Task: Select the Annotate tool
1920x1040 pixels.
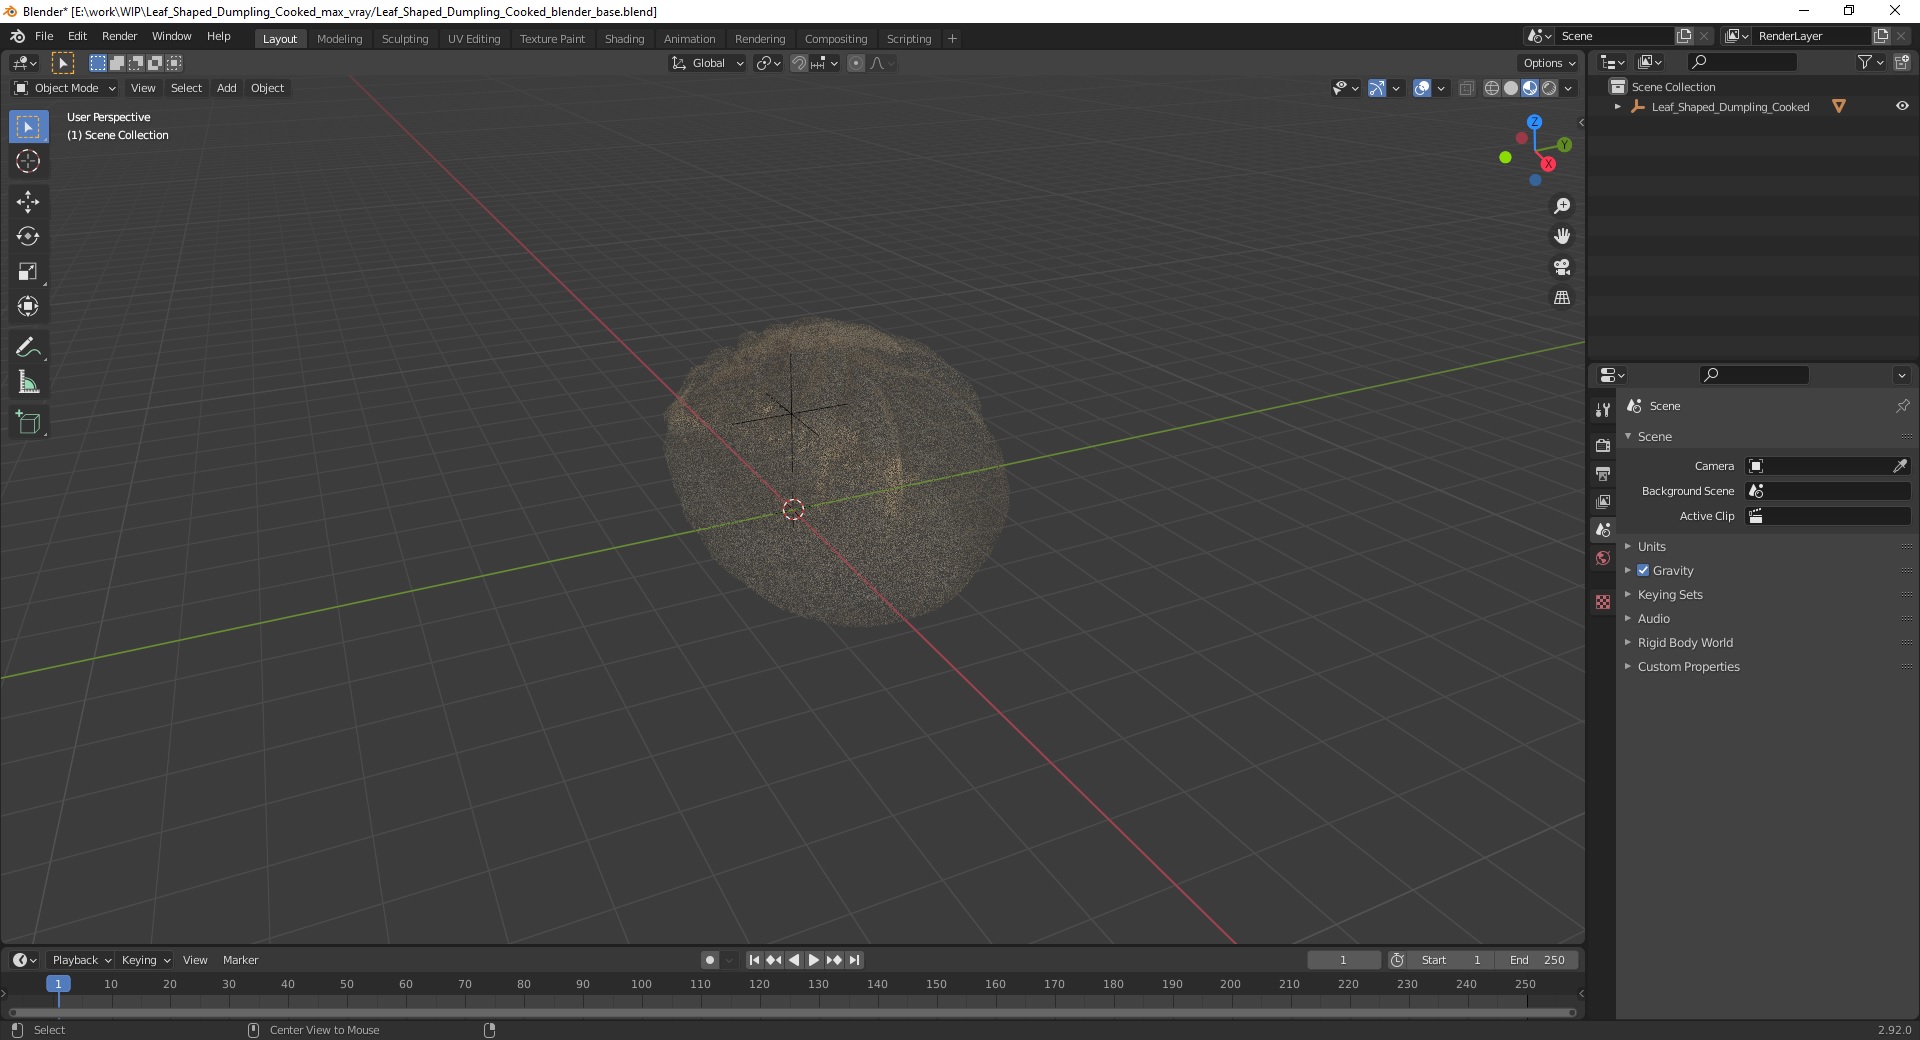Action: coord(28,348)
